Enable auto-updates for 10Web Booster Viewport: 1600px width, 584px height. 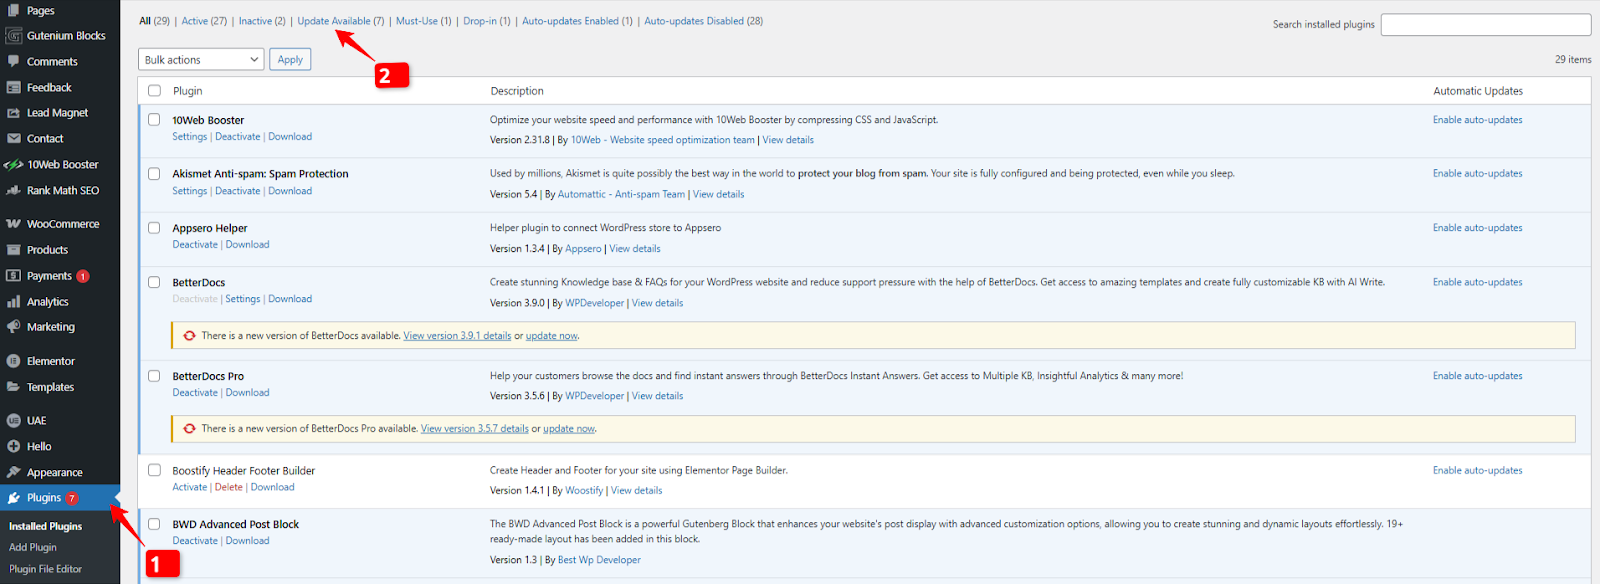pos(1478,120)
